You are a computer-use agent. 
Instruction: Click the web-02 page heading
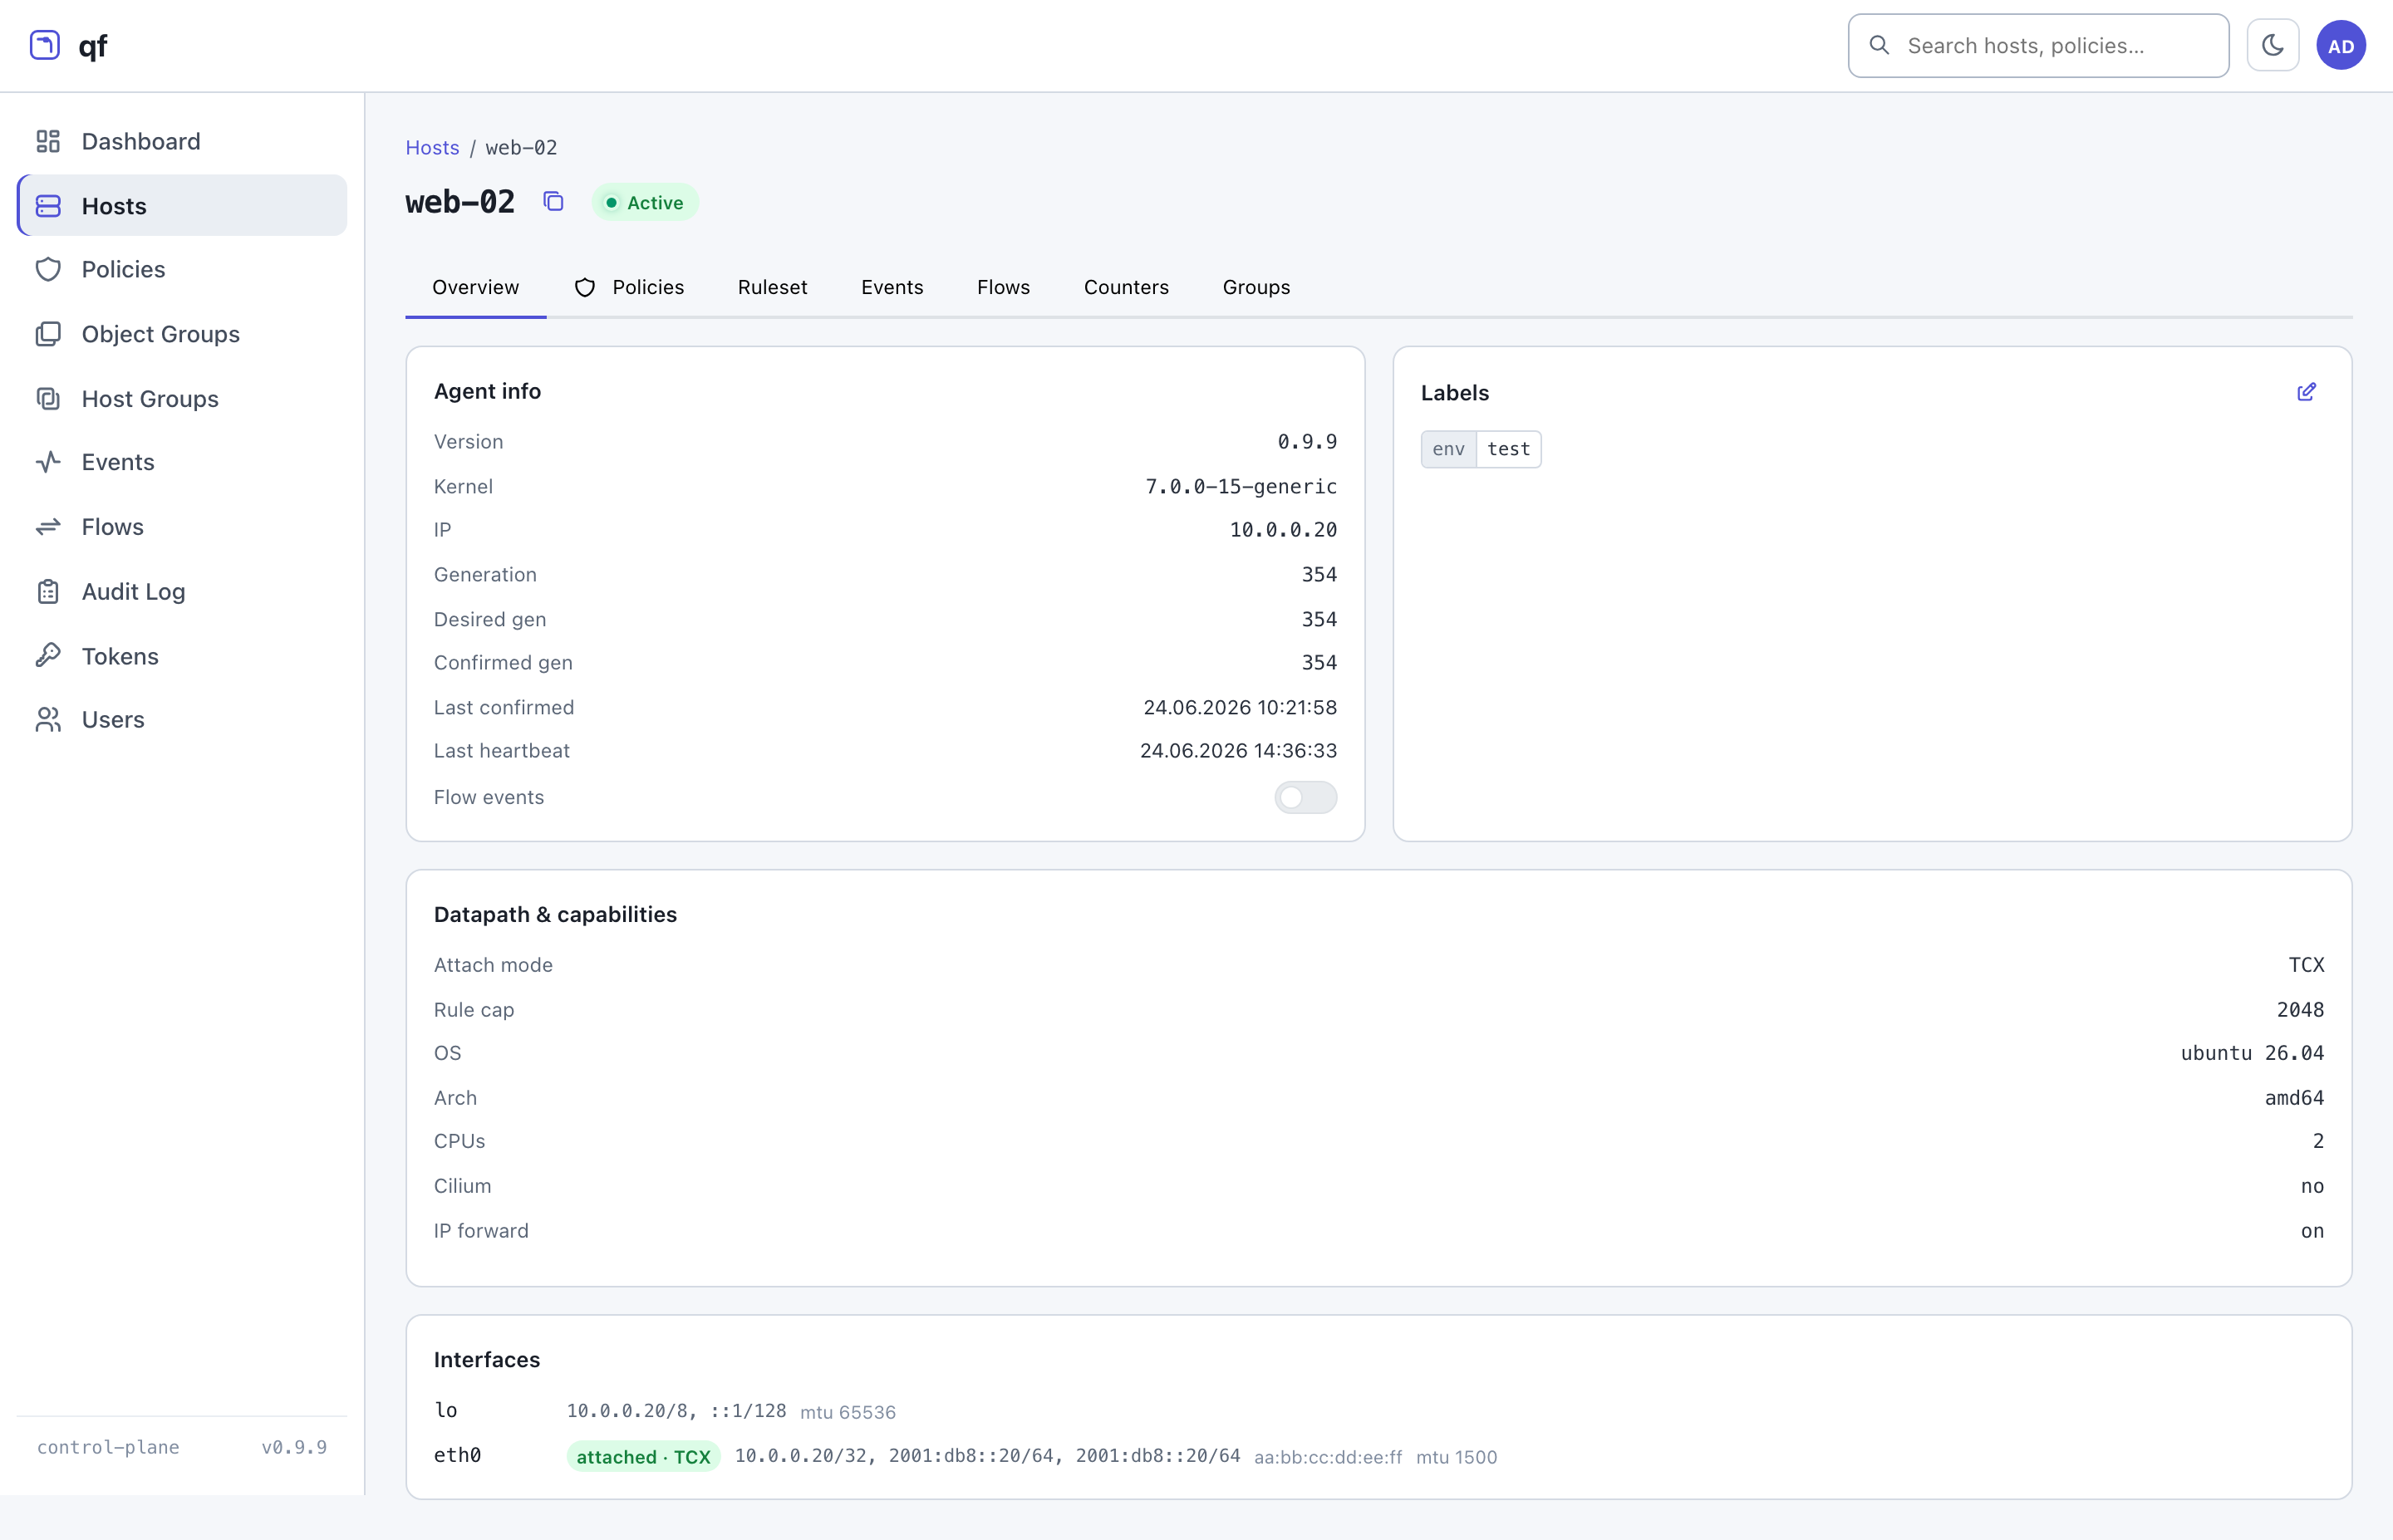(460, 202)
